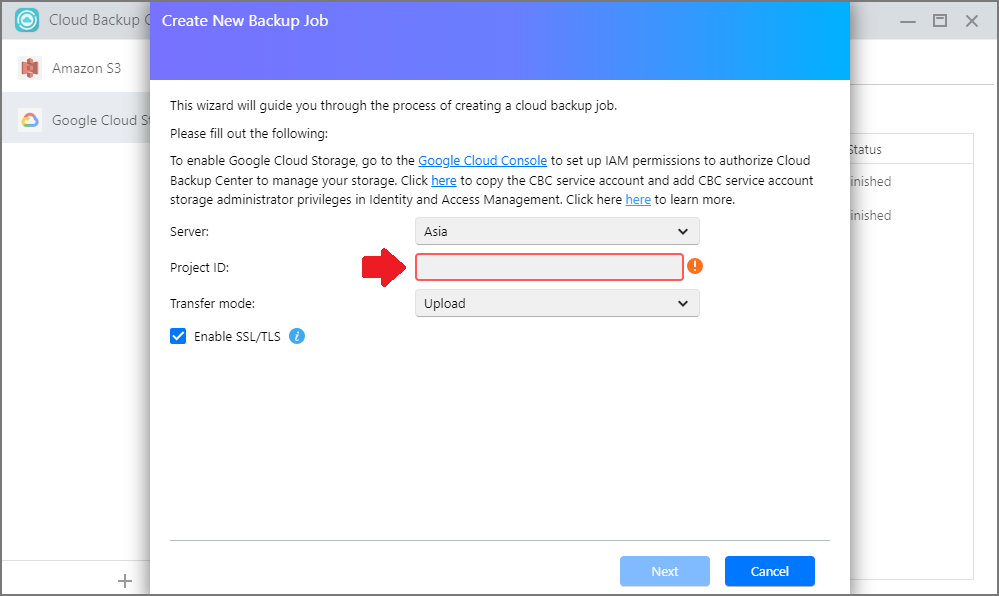999x596 pixels.
Task: Click the Amazon S3 service icon
Action: pos(29,68)
